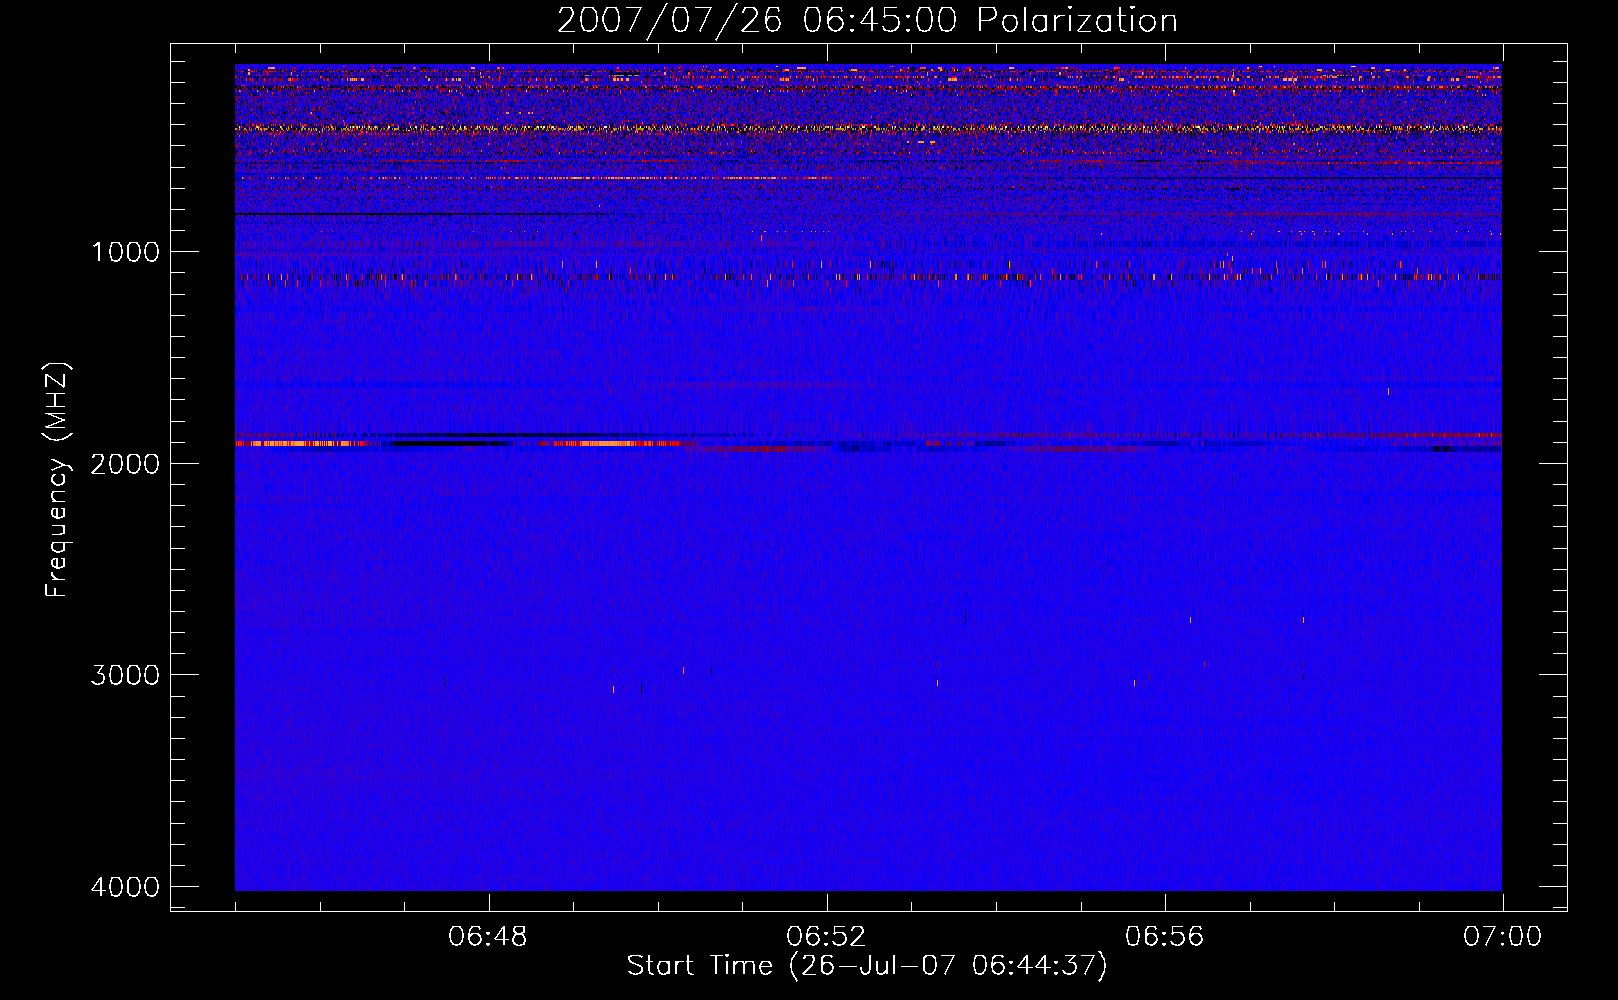The image size is (1618, 1000).
Task: Click the 06:52 time tick label
Action: point(826,937)
